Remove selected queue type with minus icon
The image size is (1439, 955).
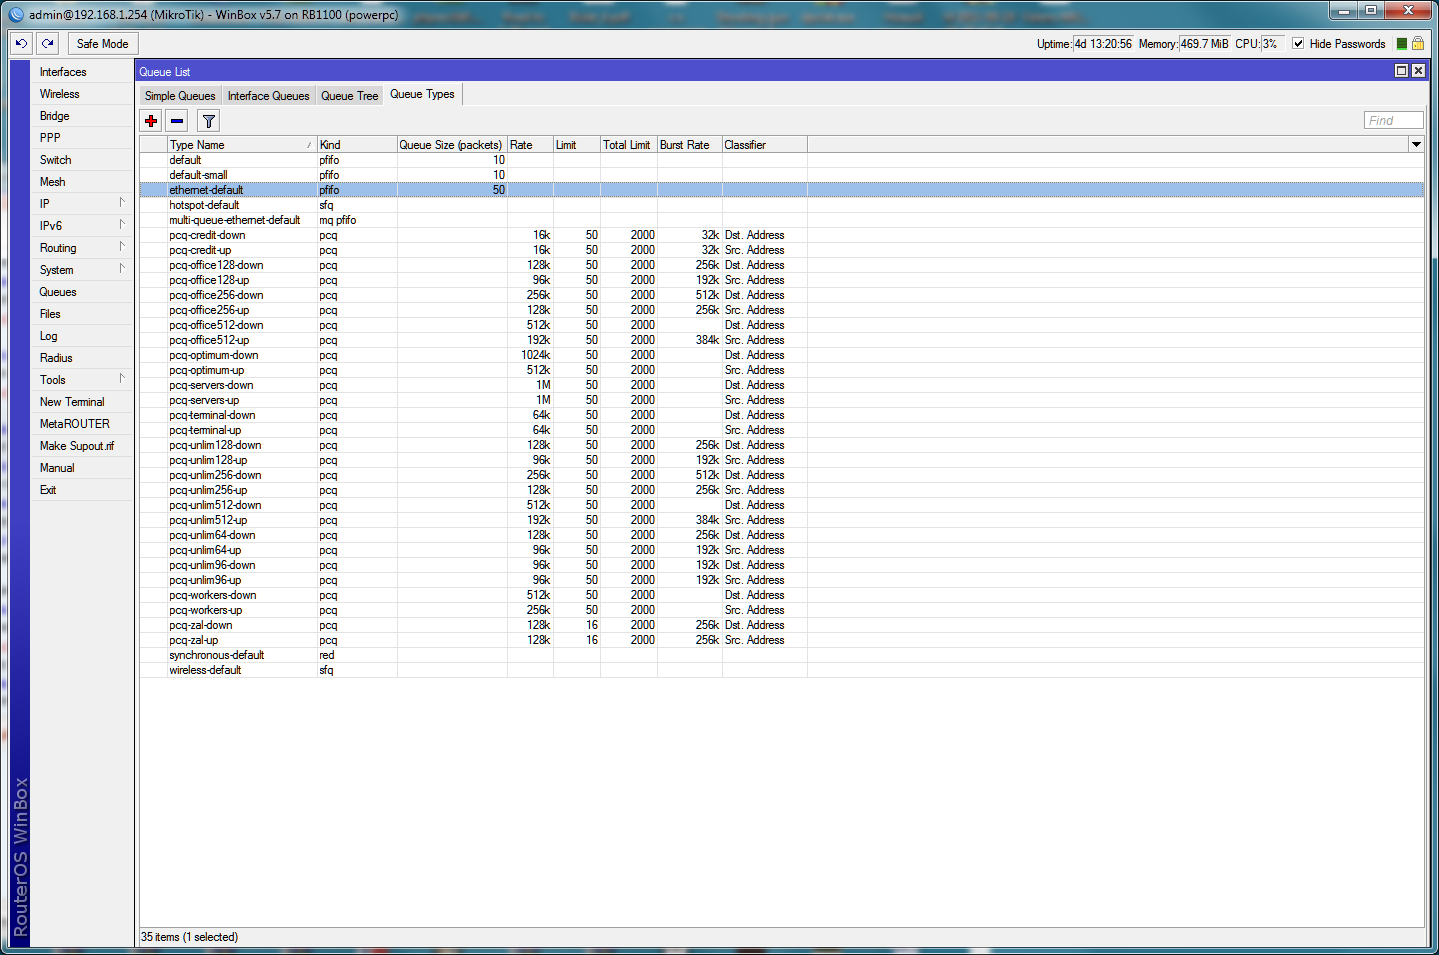pos(177,121)
